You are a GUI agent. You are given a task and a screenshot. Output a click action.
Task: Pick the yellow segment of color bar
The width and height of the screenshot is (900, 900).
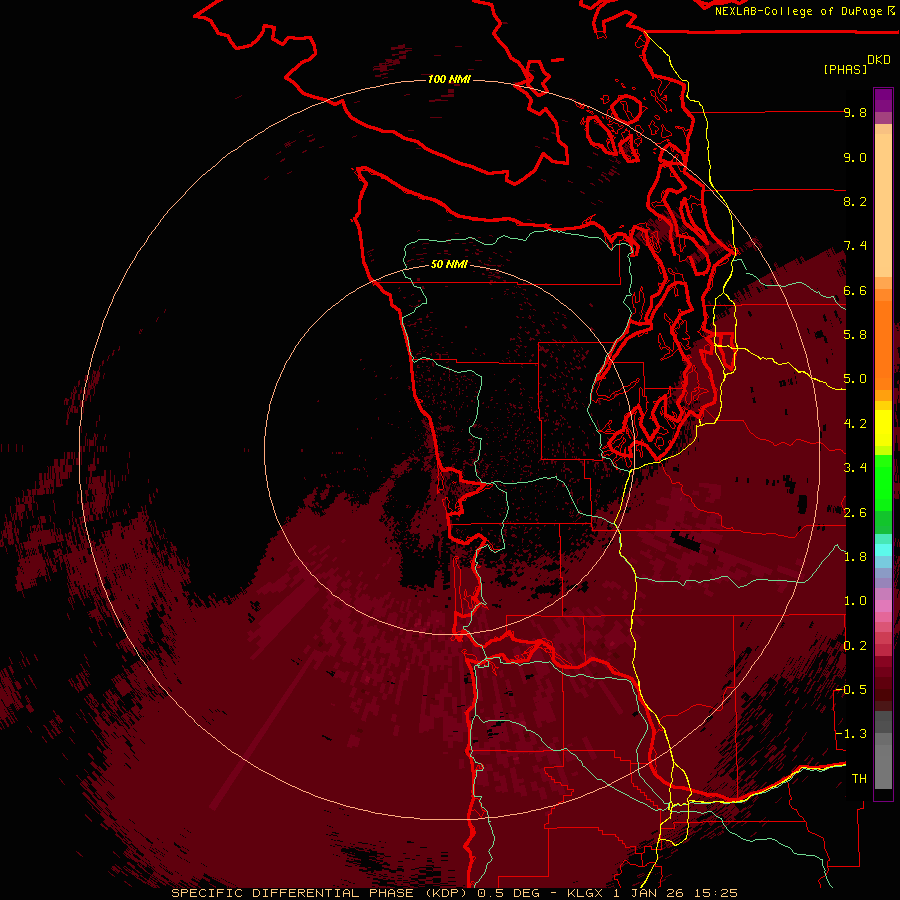pos(883,428)
